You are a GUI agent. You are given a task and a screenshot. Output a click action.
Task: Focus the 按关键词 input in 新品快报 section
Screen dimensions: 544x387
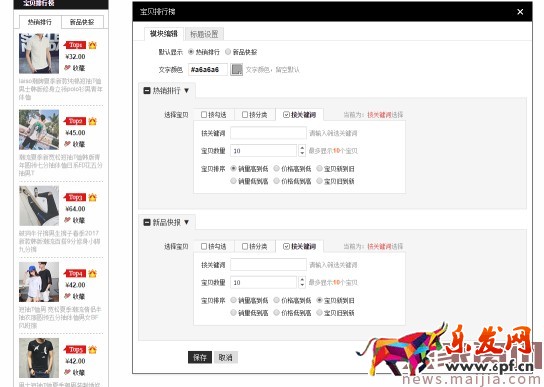click(268, 264)
